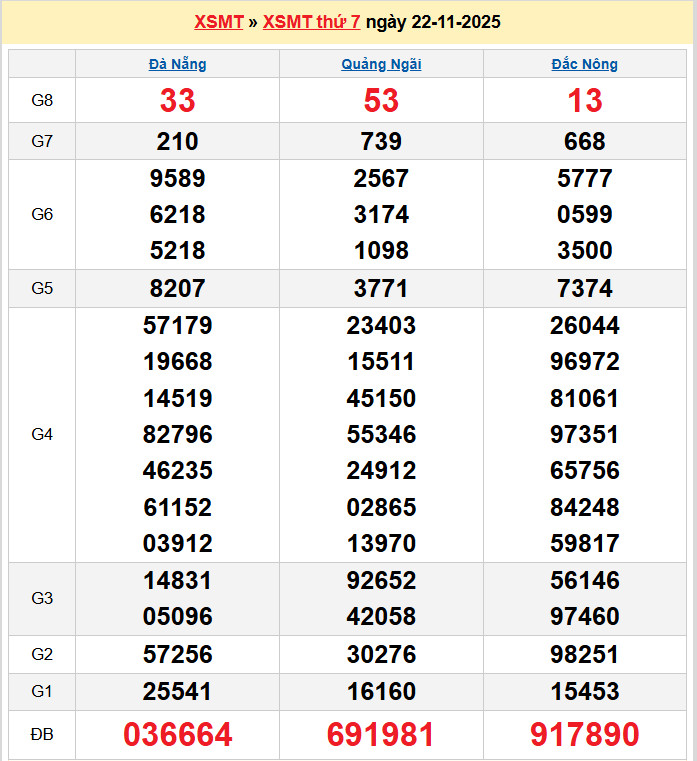Open the 'XSMT thứ 7' link
Screen dimensions: 697x761
[x=311, y=22]
